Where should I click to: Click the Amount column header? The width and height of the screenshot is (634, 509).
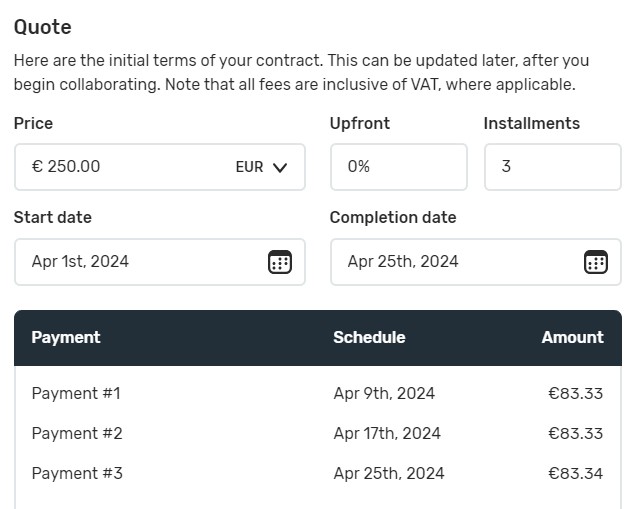(572, 337)
